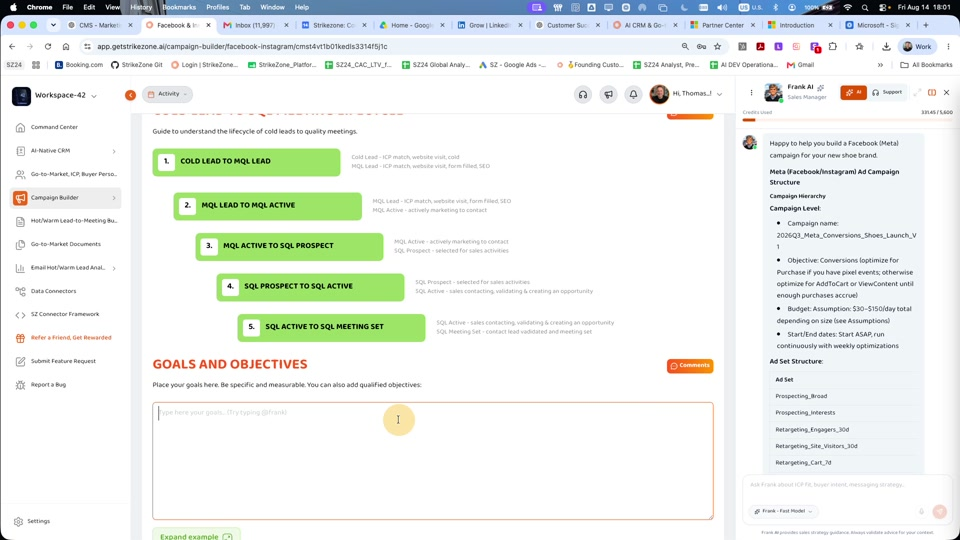The width and height of the screenshot is (960, 540).
Task: Open the History menu in menu bar
Action: [x=141, y=7]
